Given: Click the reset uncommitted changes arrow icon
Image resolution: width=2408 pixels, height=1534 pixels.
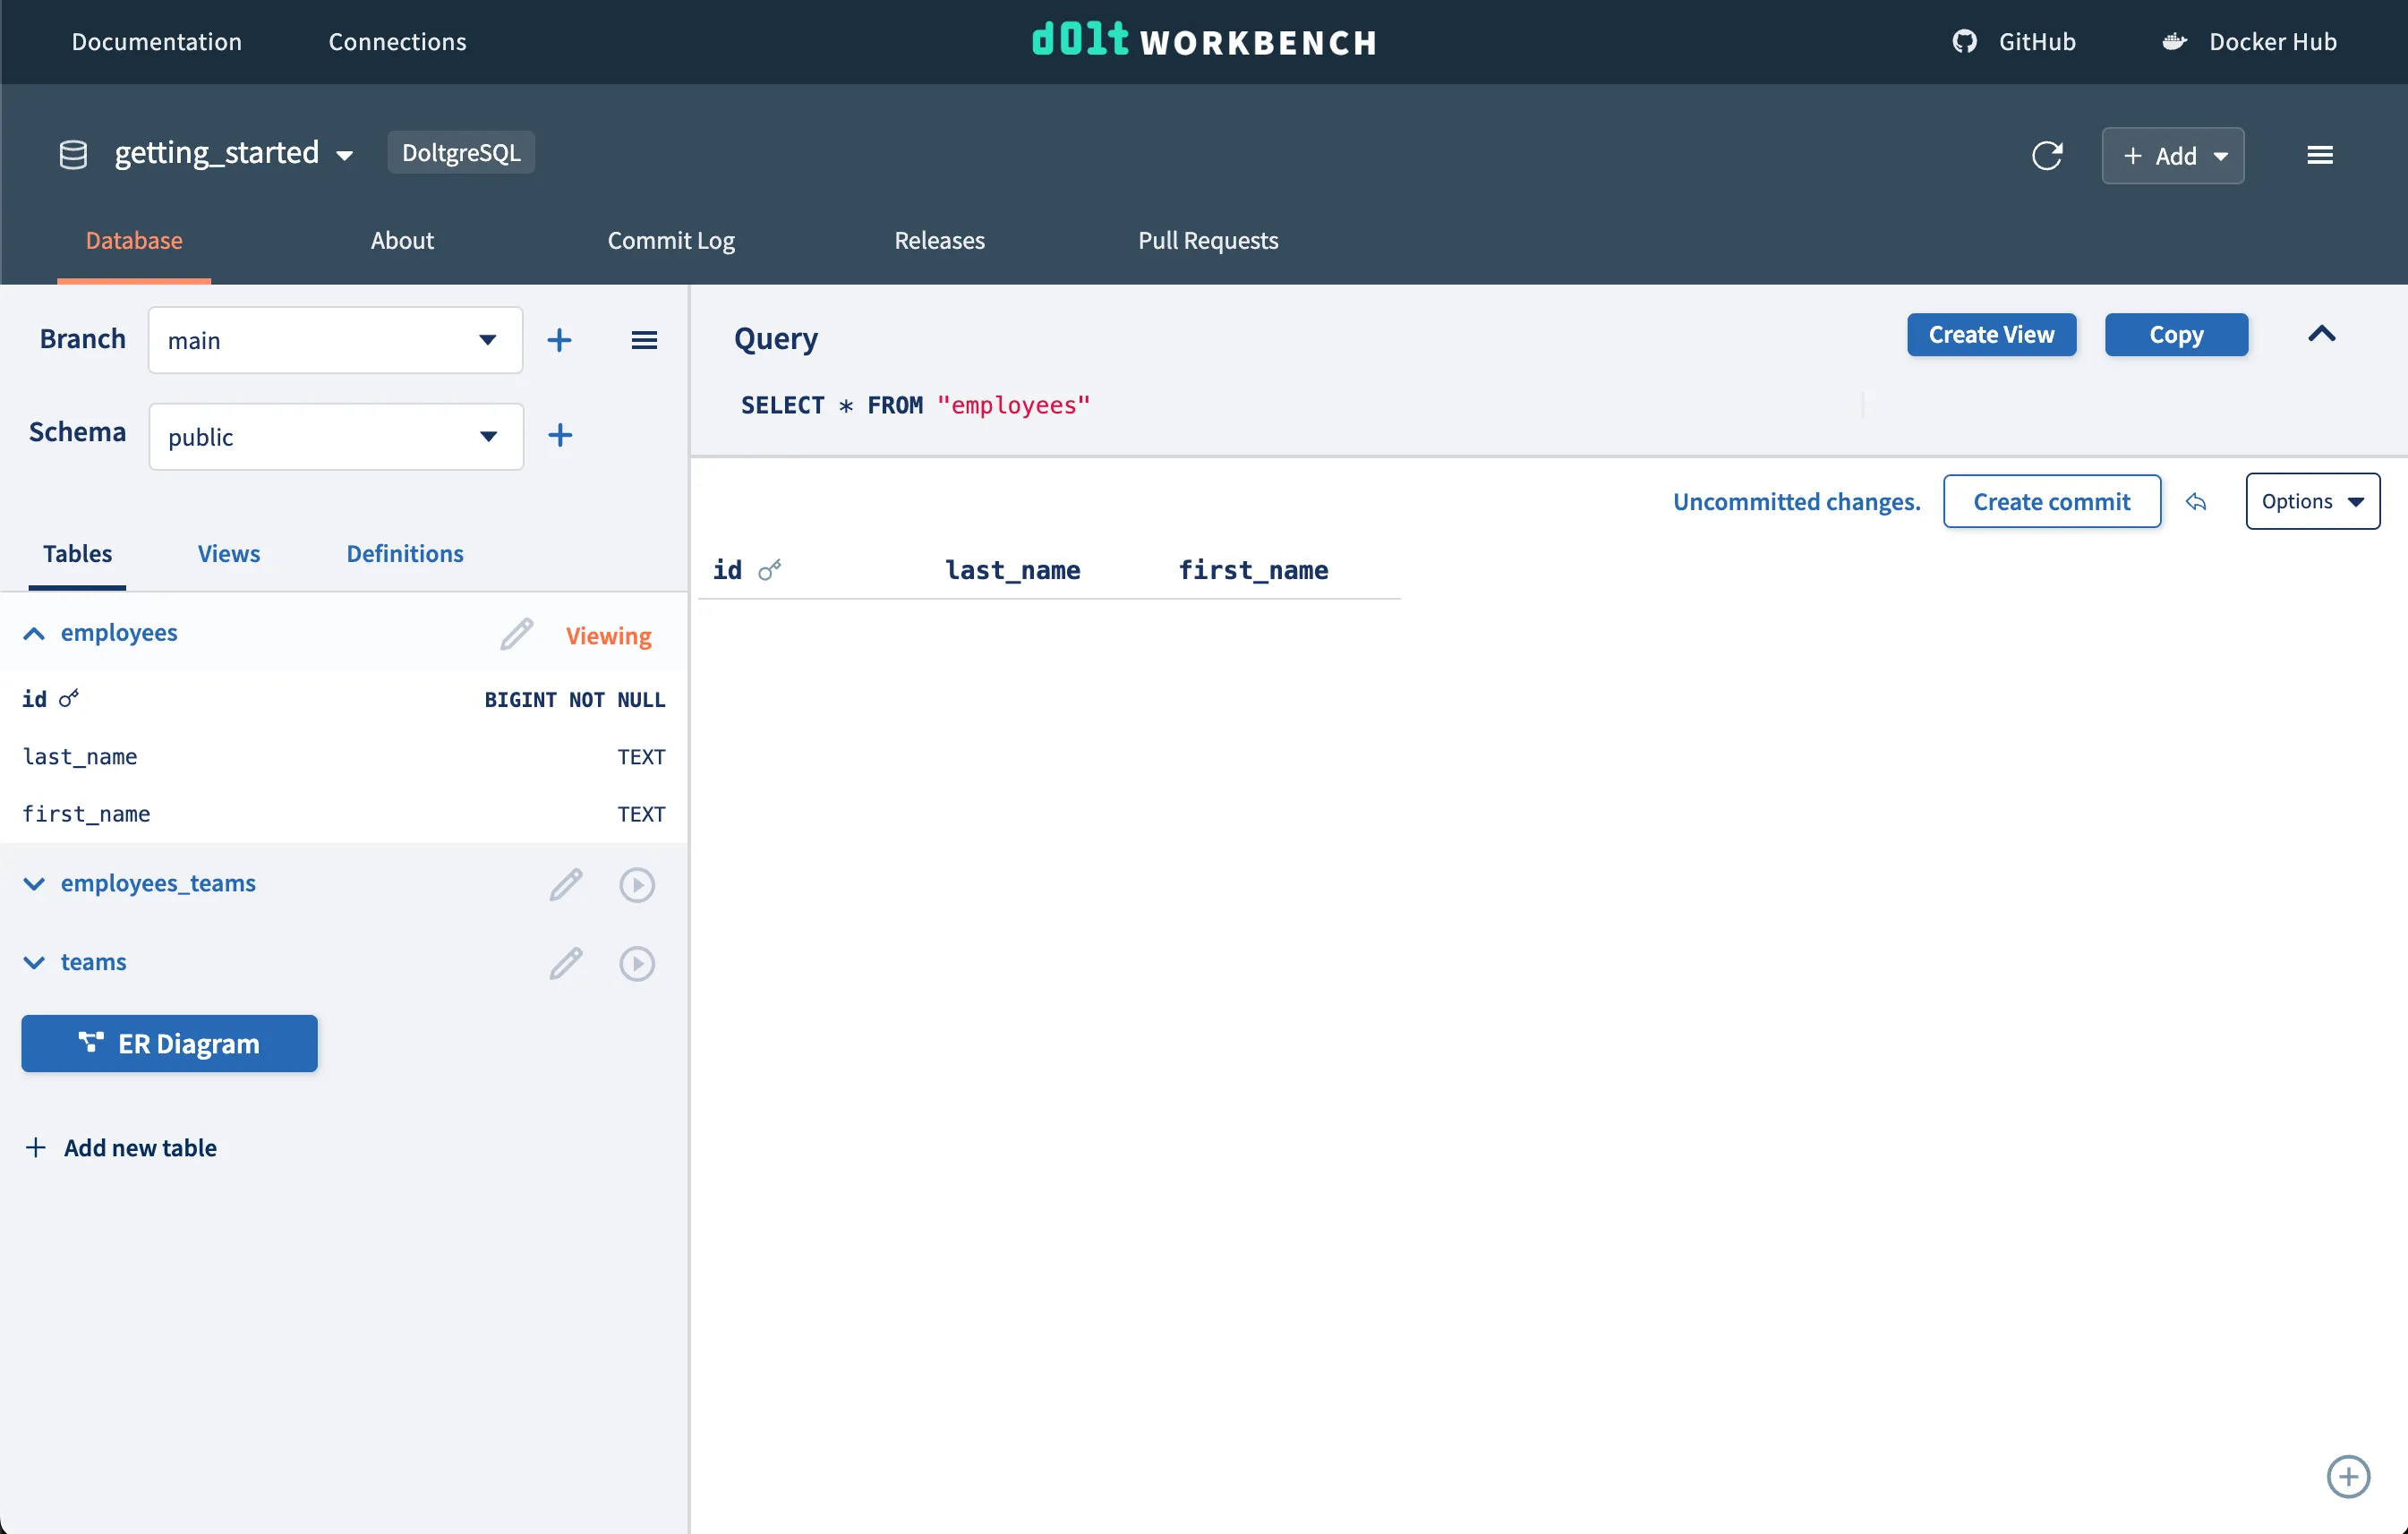Looking at the screenshot, I should click(2196, 501).
